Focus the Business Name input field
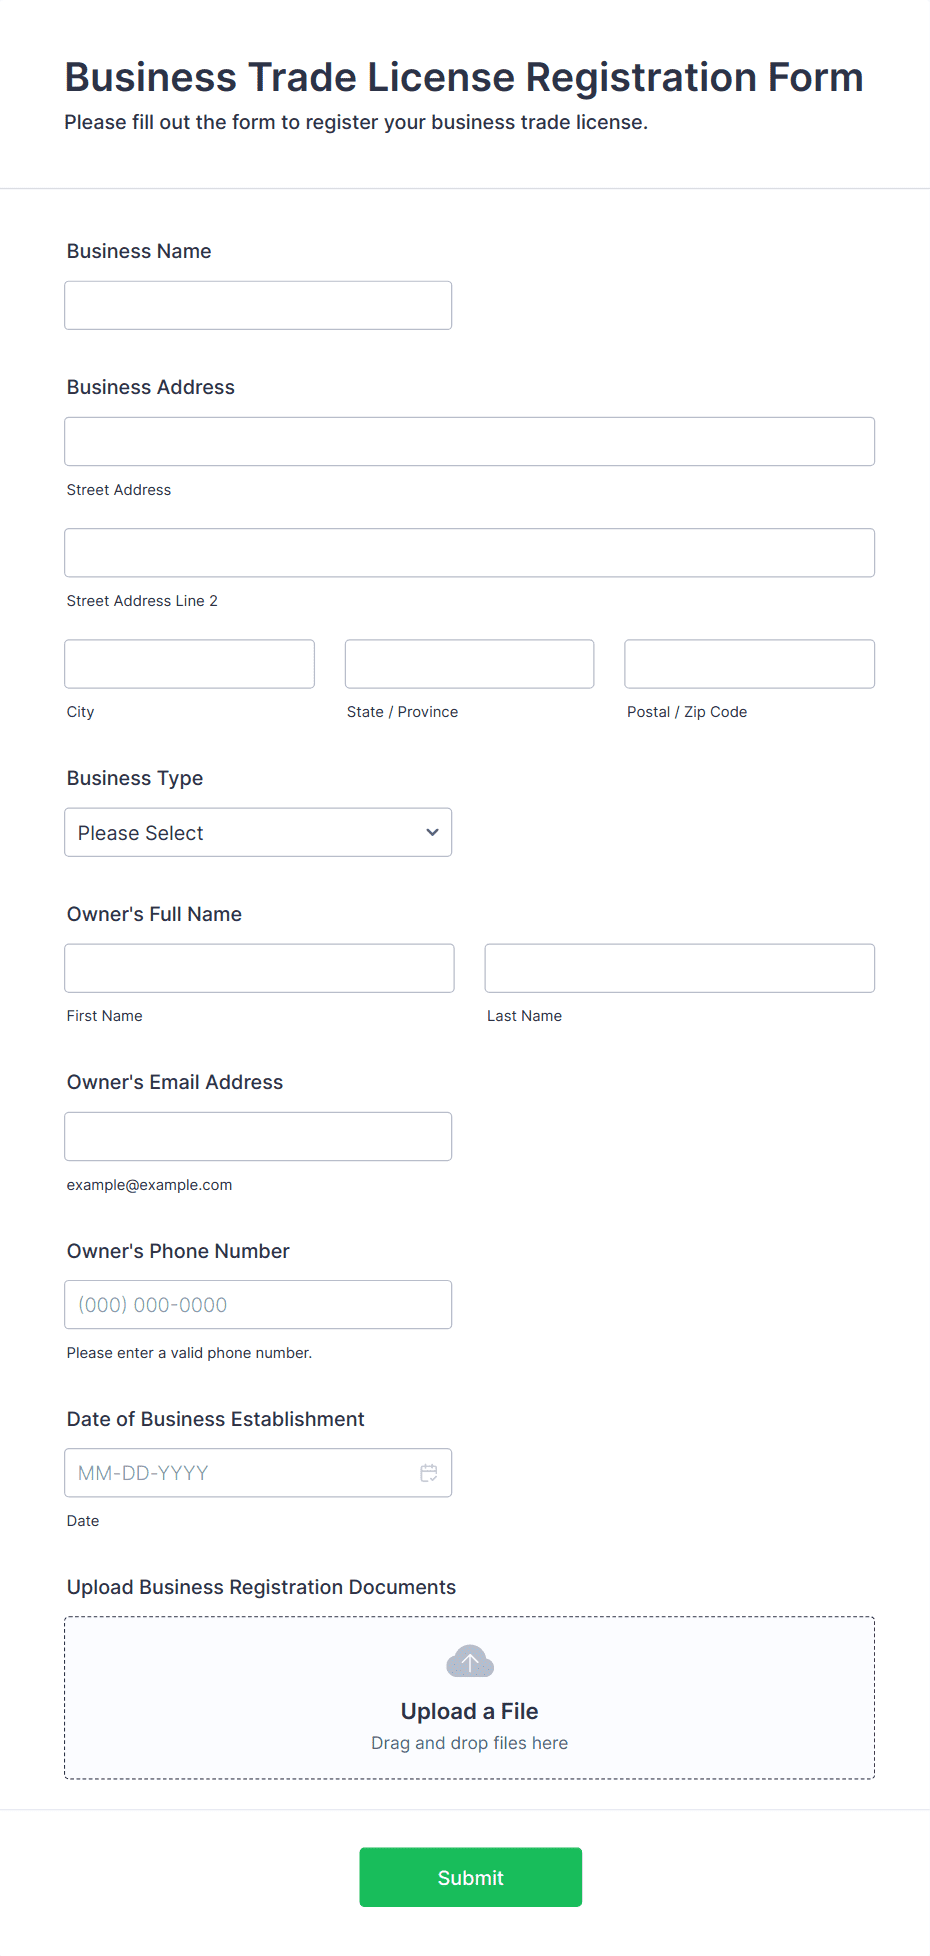 coord(258,305)
